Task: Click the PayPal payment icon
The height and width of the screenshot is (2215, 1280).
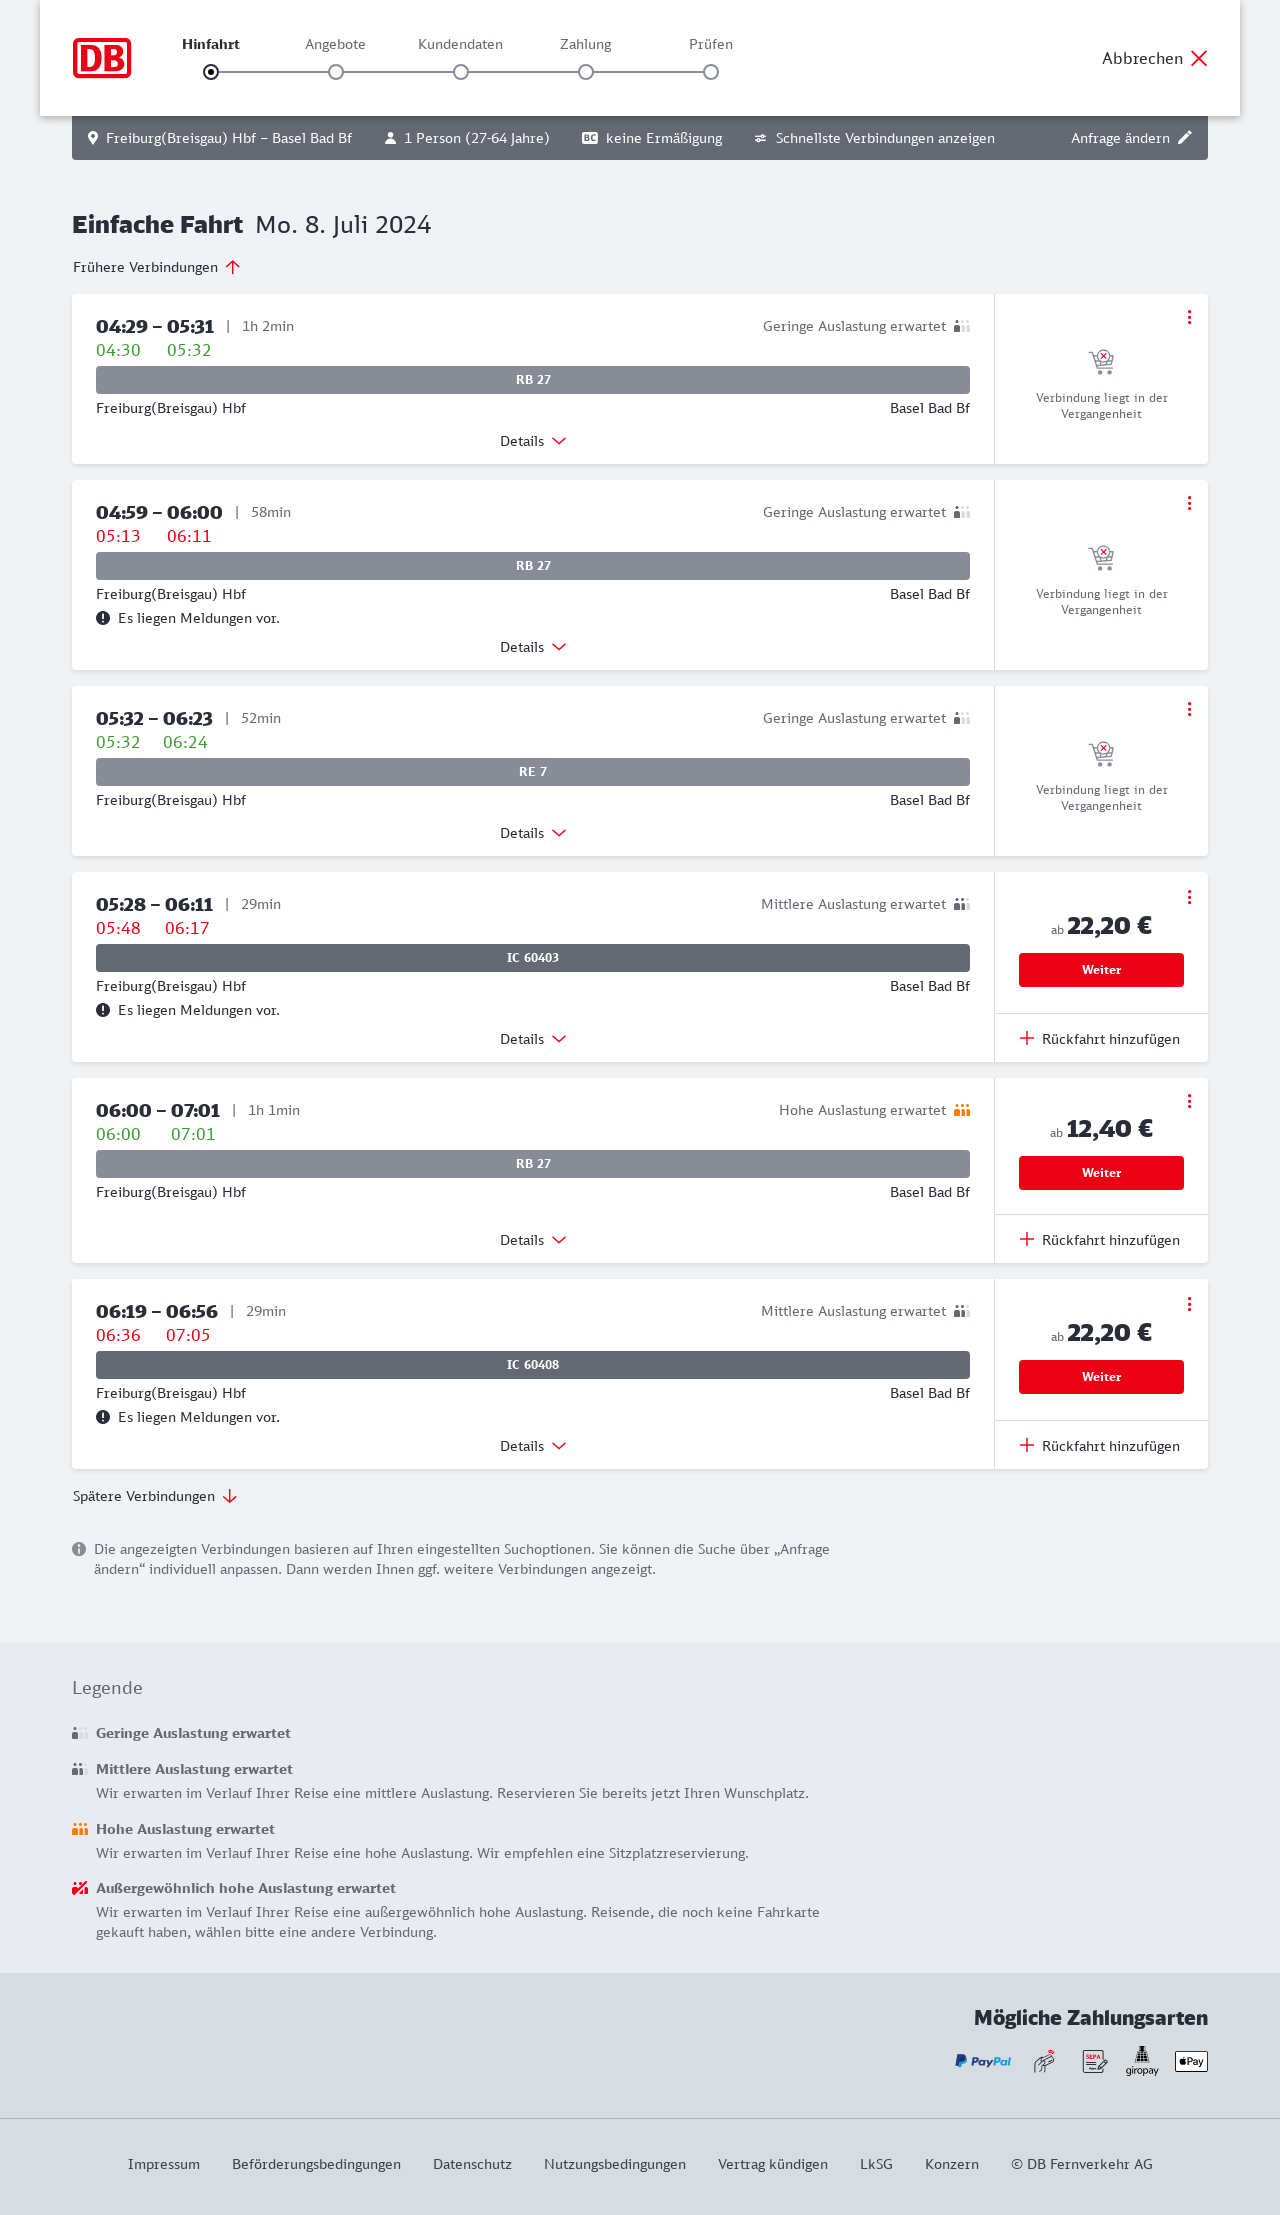Action: (983, 2061)
